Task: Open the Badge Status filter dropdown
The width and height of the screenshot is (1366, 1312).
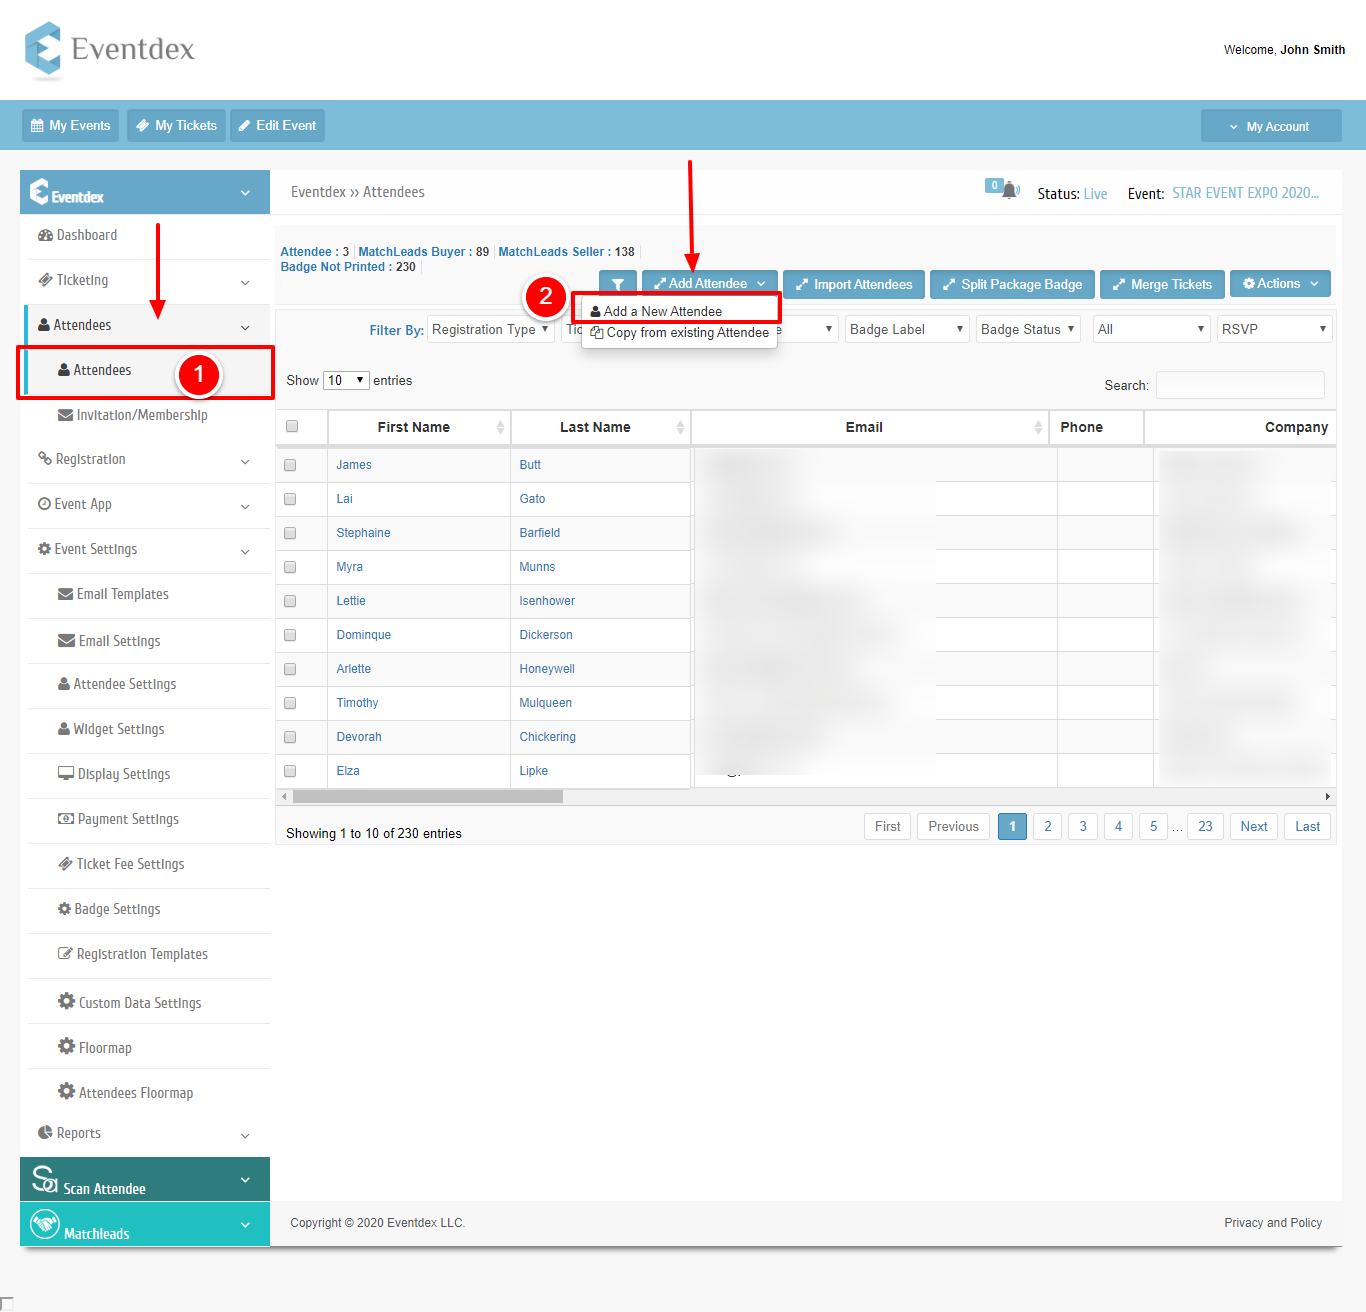Action: (x=1028, y=329)
